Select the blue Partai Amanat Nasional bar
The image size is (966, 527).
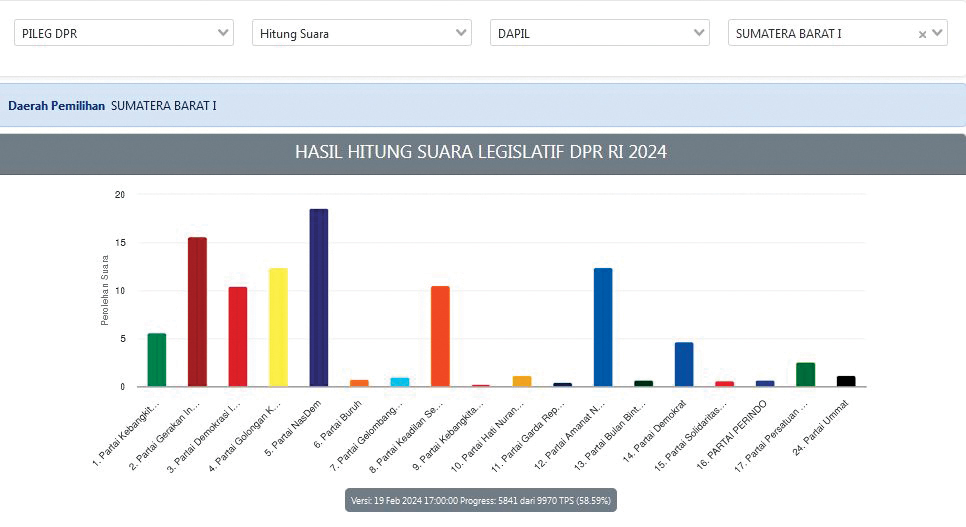point(603,327)
